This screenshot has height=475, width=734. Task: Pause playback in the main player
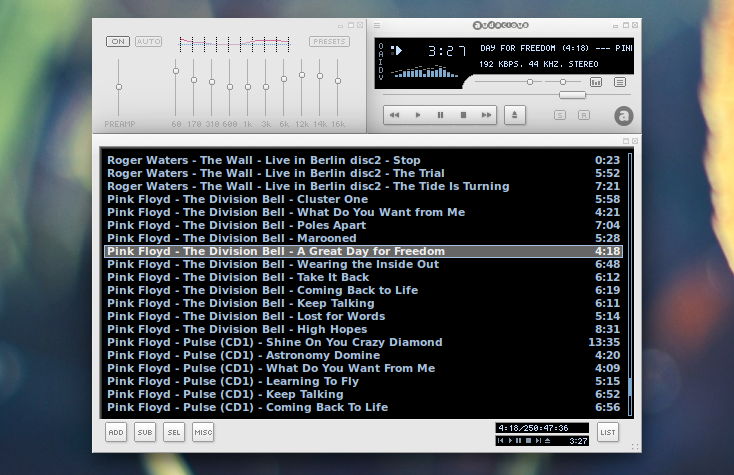click(440, 115)
